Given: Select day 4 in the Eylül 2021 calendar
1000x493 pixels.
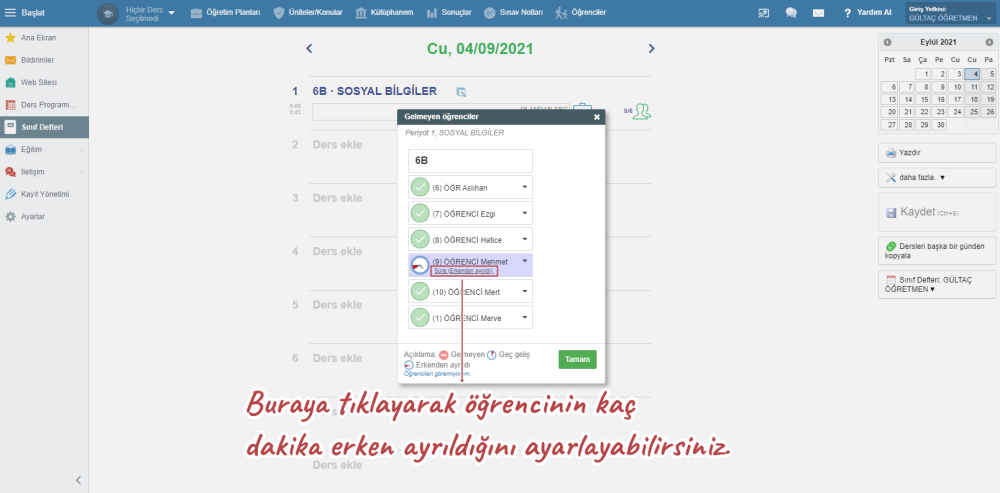Looking at the screenshot, I should 972,74.
